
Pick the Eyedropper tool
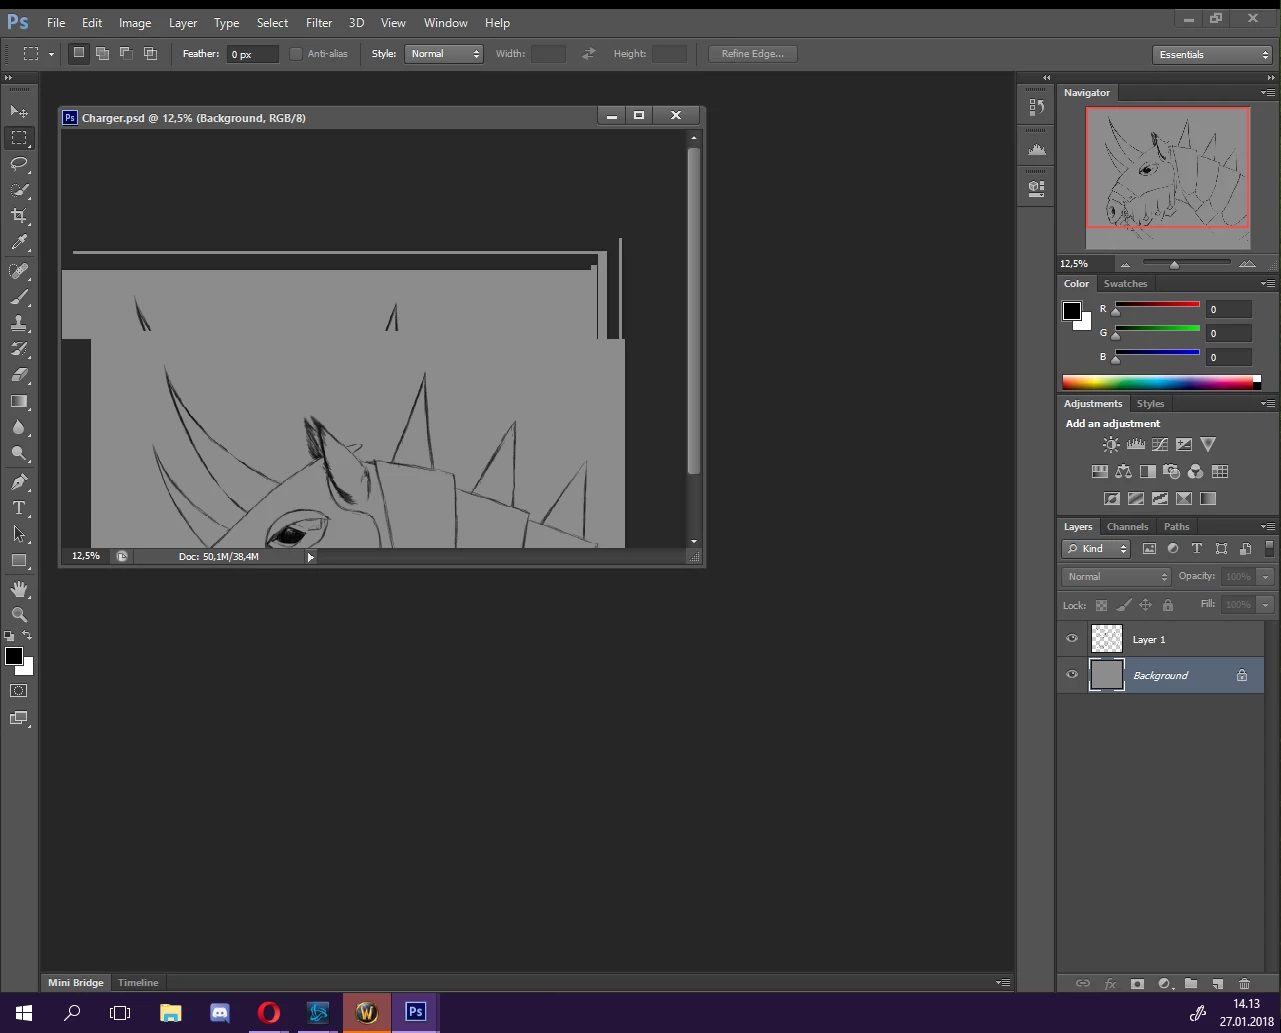click(x=19, y=243)
